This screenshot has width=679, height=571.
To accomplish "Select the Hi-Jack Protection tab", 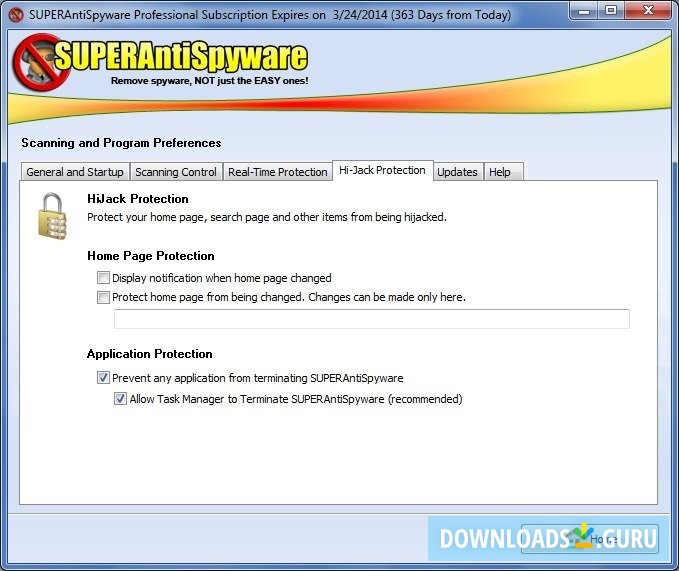I will [x=382, y=171].
